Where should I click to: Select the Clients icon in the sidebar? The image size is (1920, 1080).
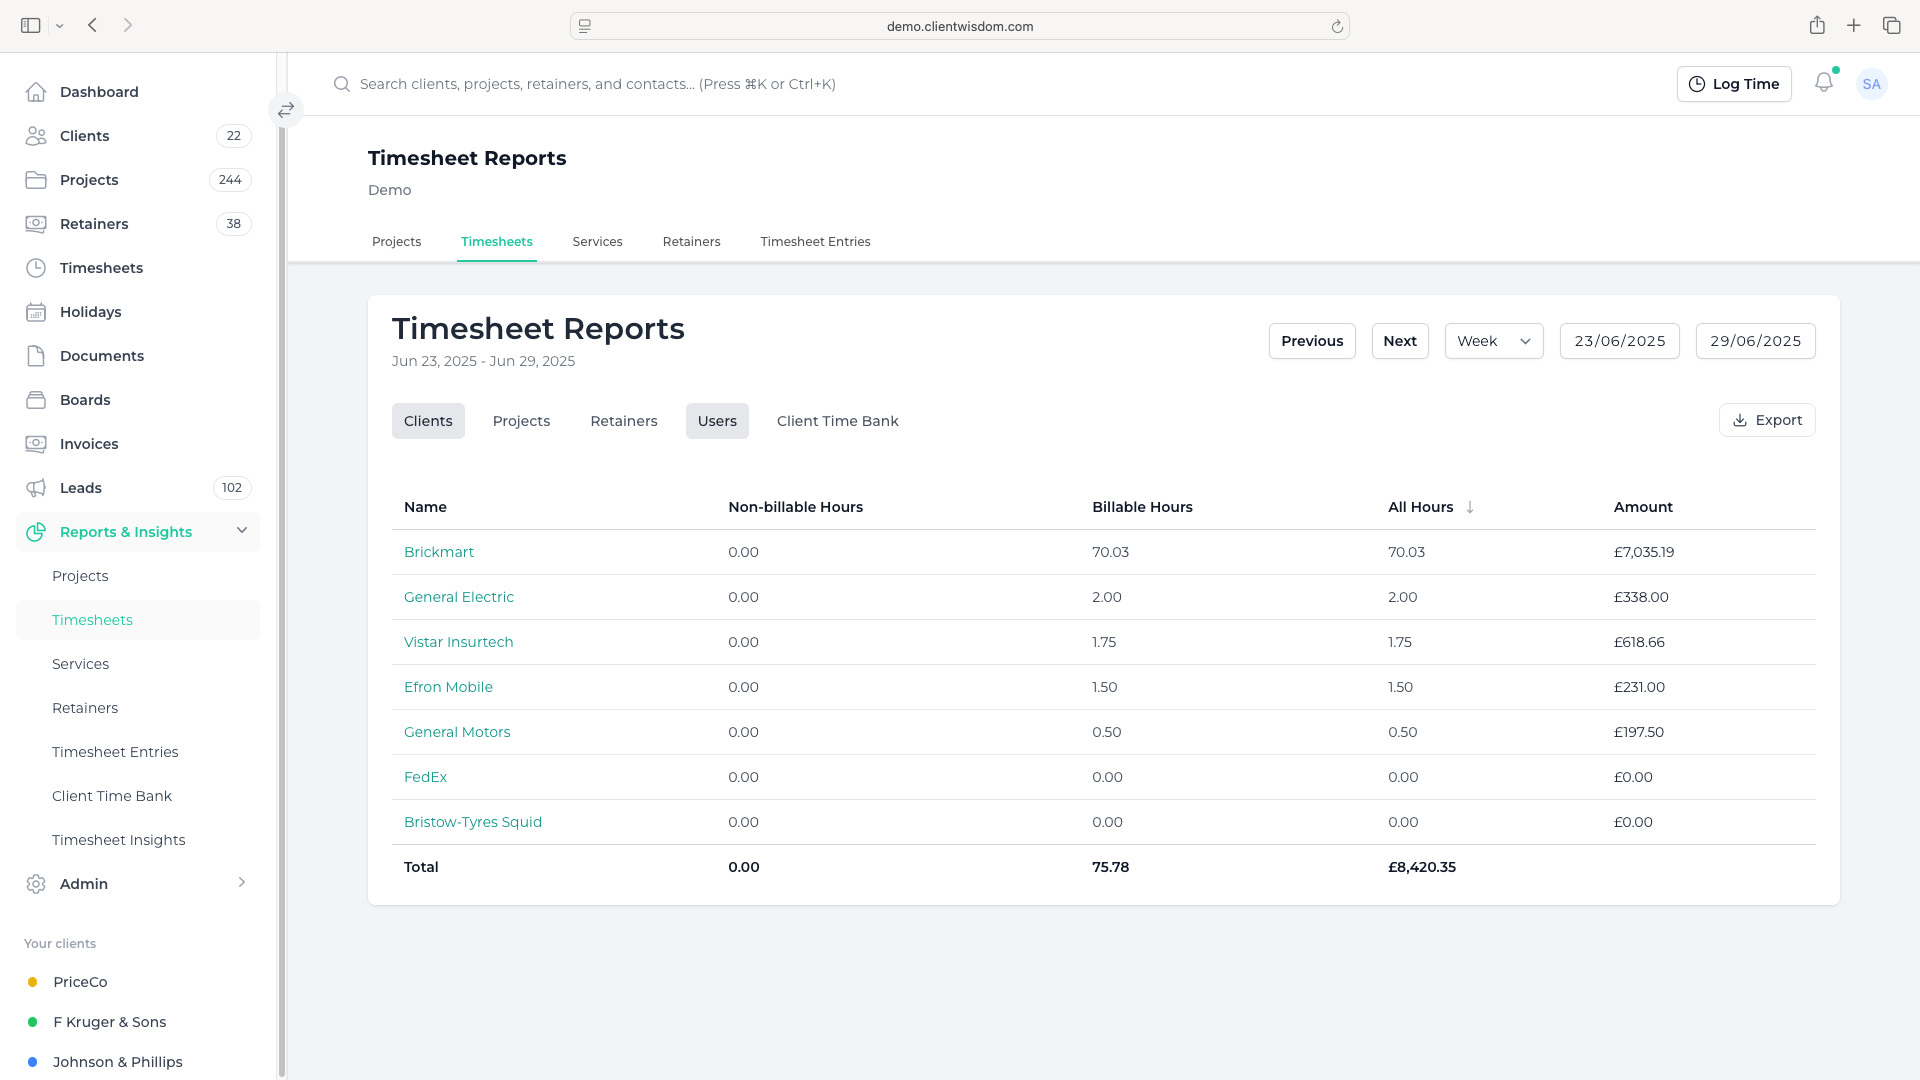click(x=36, y=136)
